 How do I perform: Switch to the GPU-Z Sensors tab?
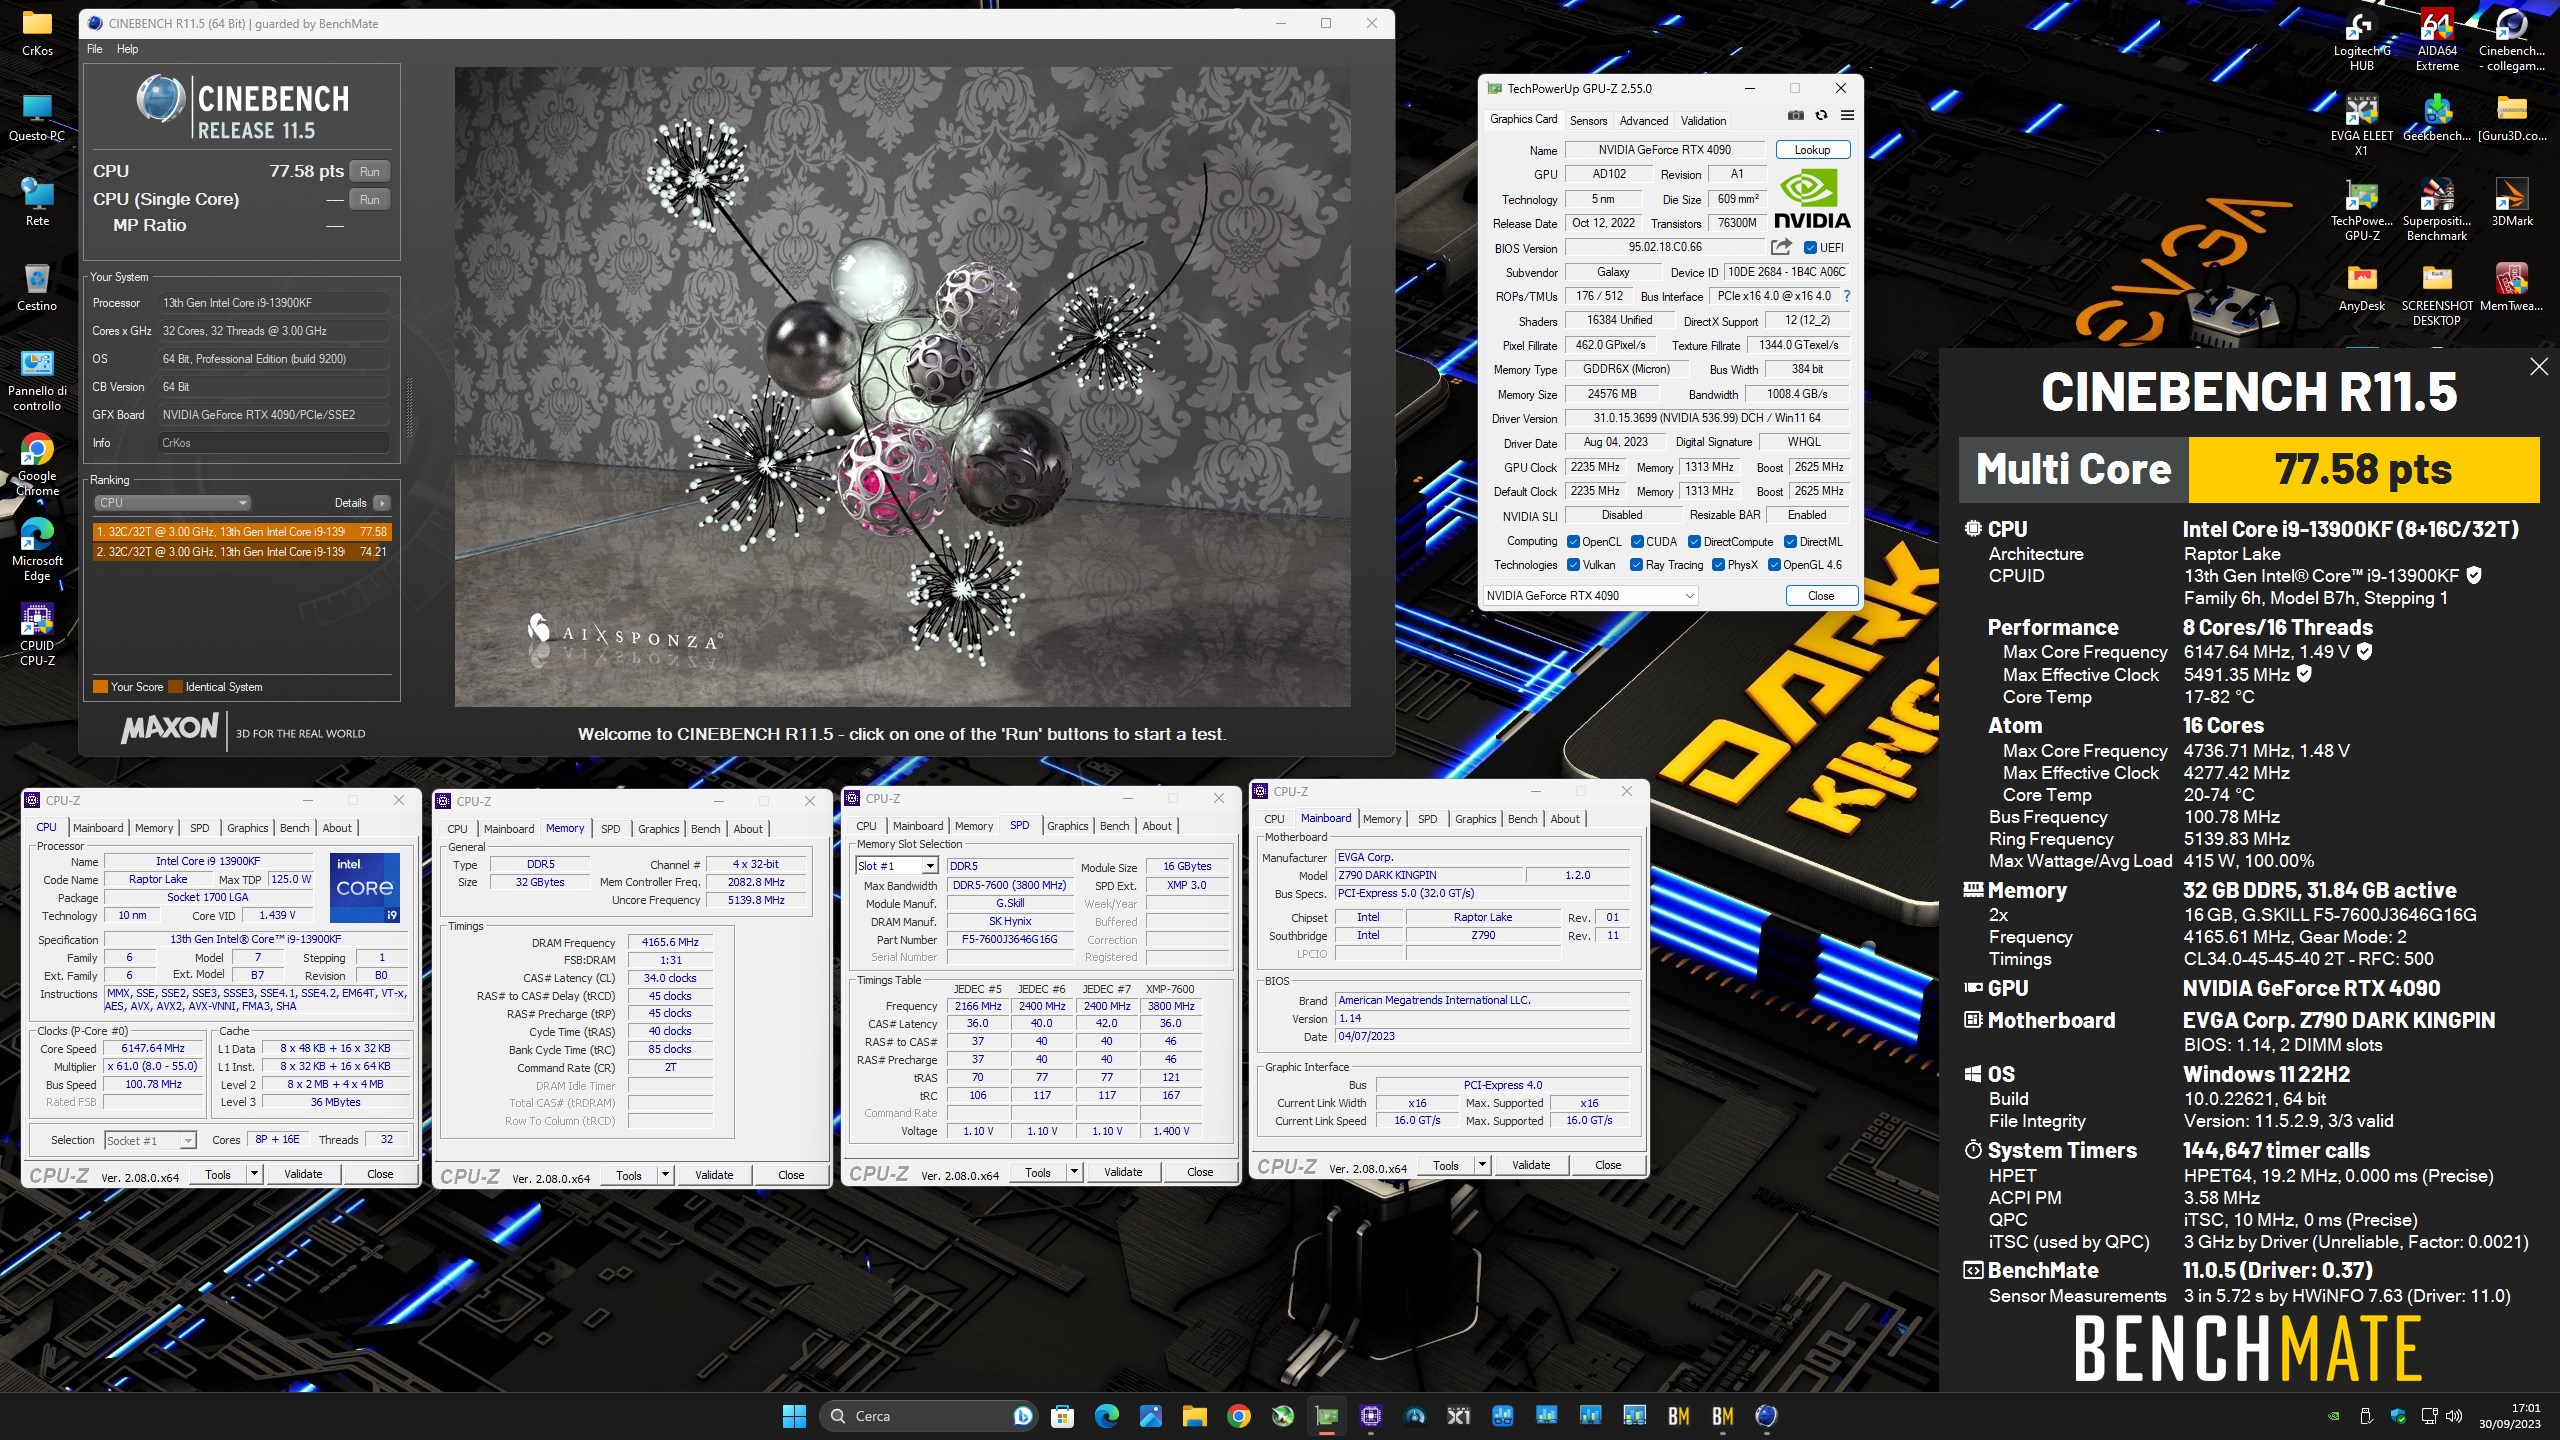coord(1588,121)
